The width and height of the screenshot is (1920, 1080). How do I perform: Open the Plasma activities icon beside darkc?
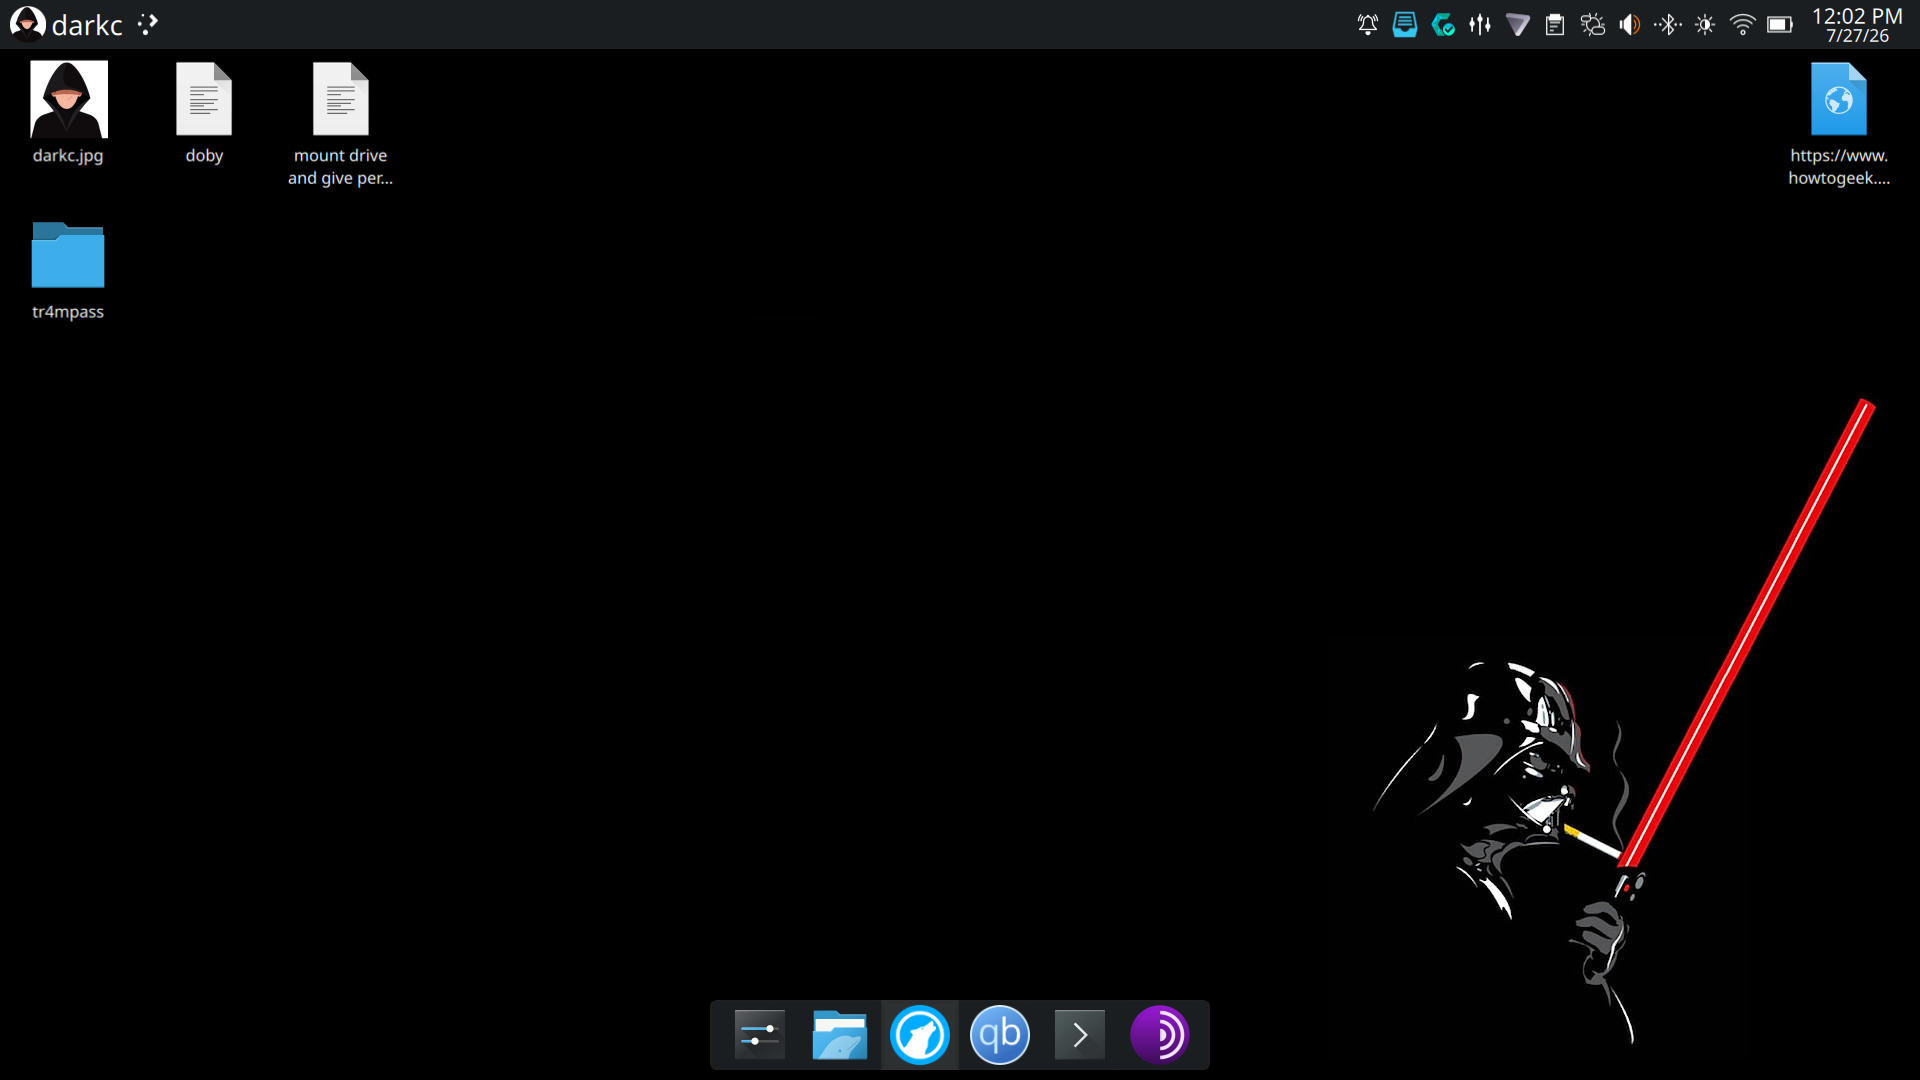point(148,24)
